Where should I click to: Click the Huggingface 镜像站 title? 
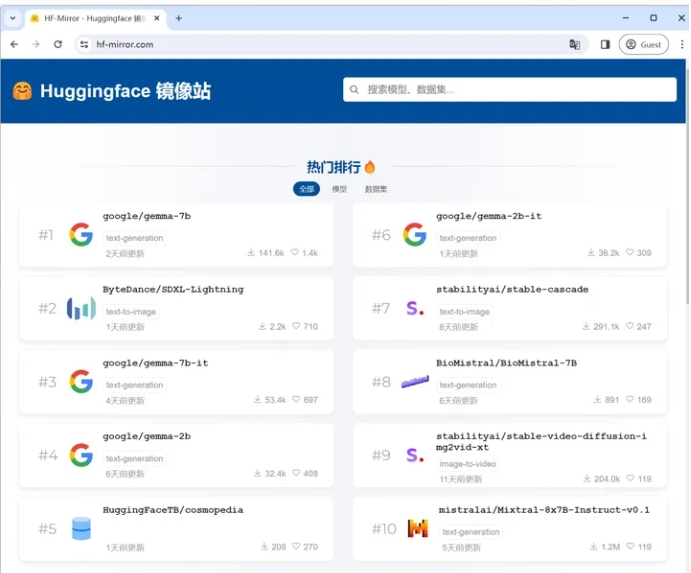[x=125, y=91]
